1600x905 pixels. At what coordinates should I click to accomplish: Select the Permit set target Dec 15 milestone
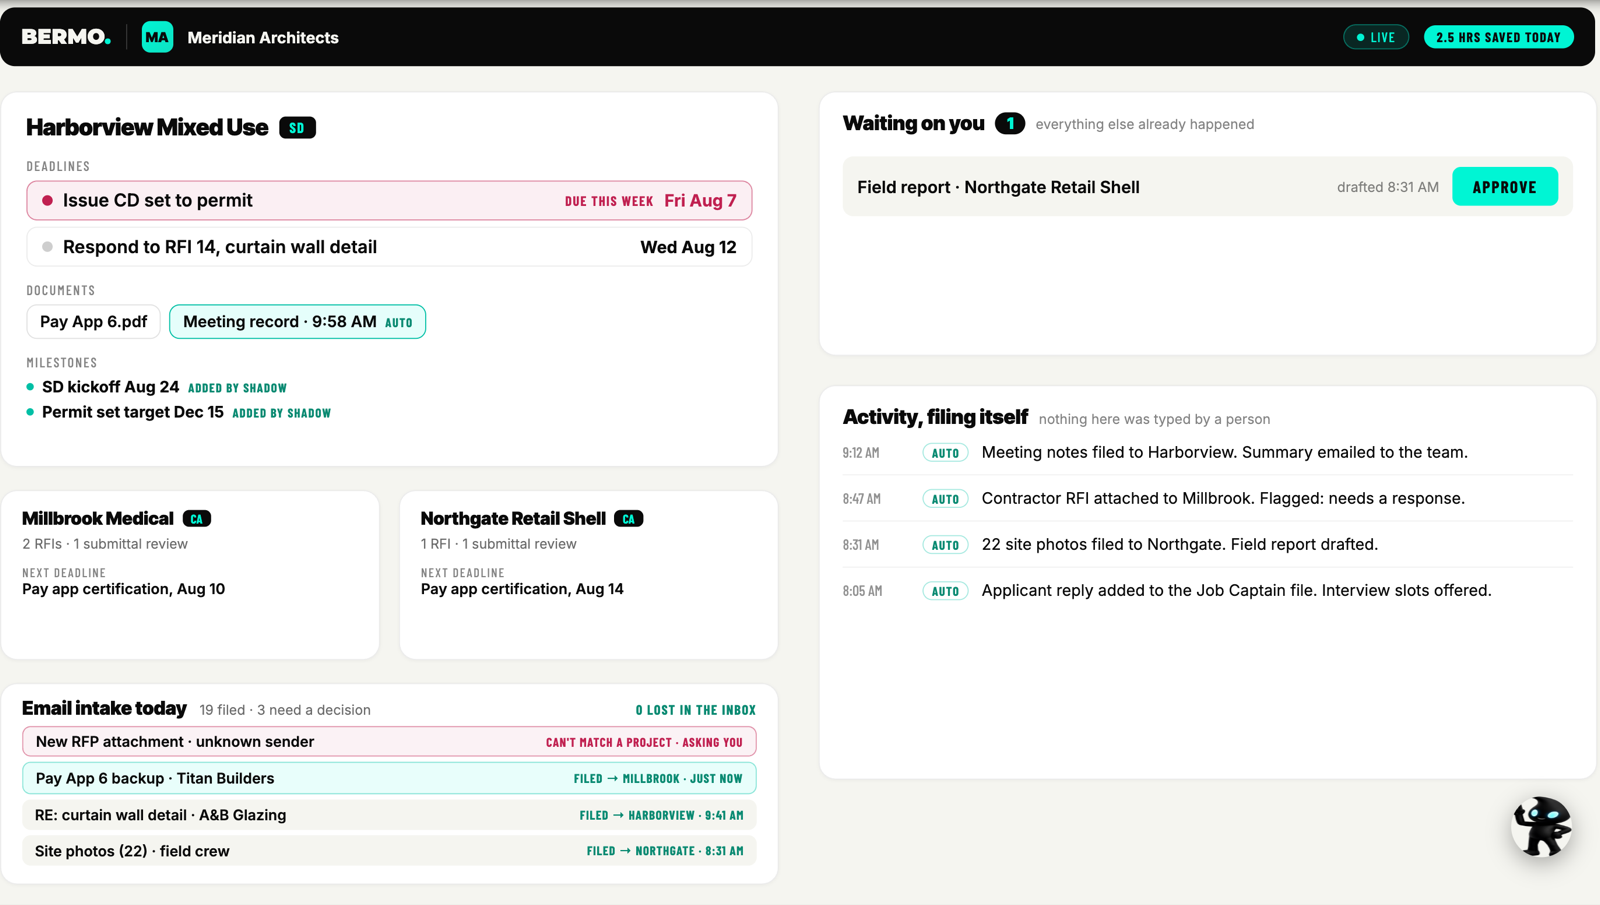click(x=133, y=412)
